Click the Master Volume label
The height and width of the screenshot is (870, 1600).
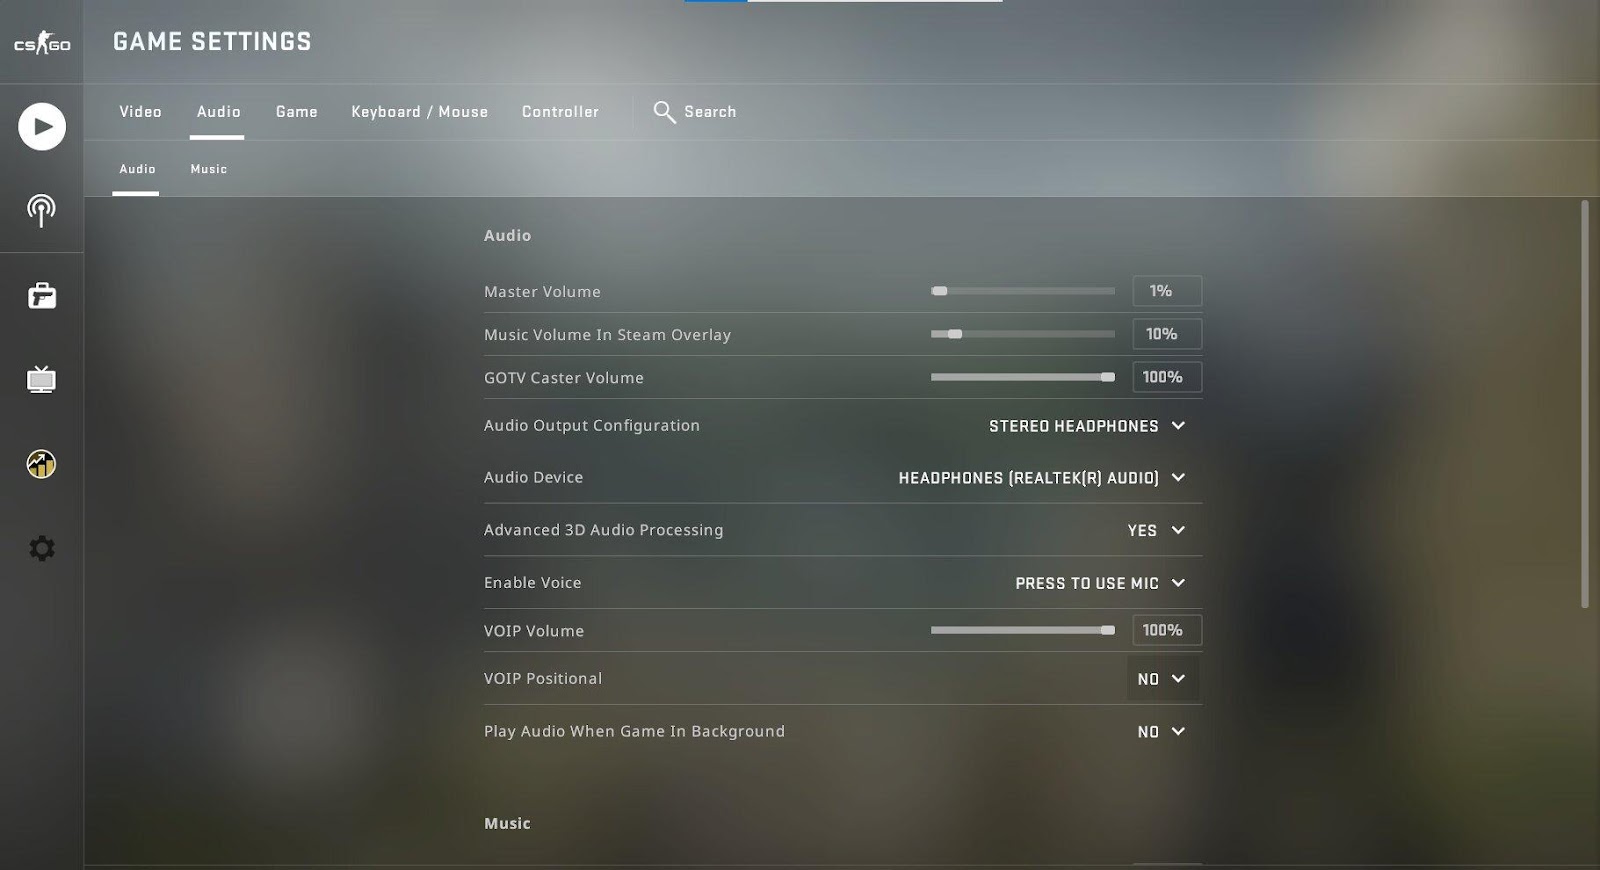pos(542,292)
